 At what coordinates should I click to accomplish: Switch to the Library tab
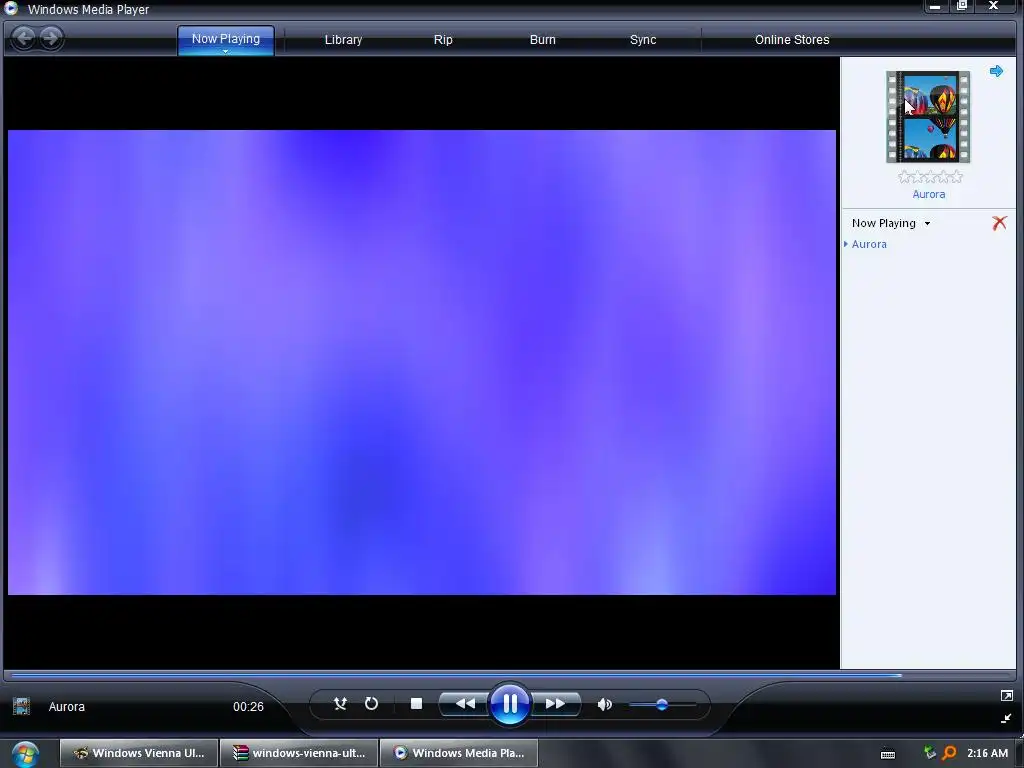(344, 40)
